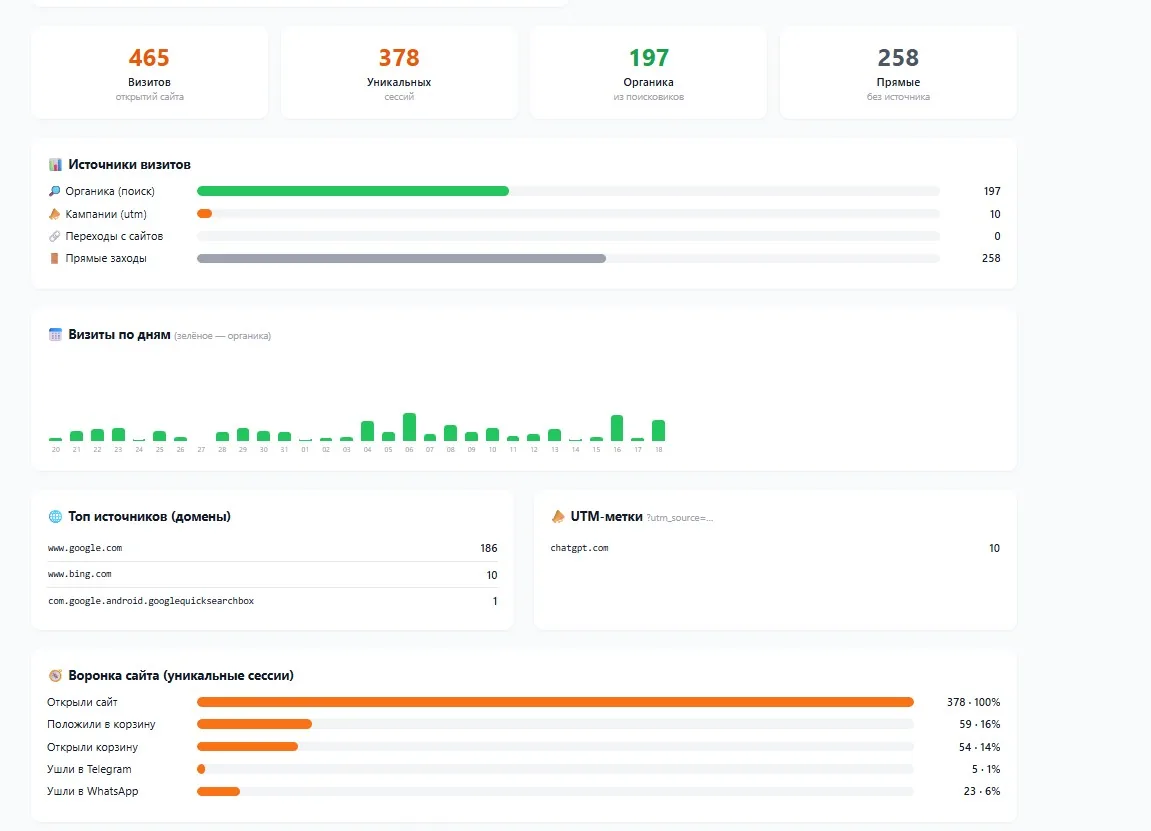Click the 54 · 14% funnel value

pos(980,747)
